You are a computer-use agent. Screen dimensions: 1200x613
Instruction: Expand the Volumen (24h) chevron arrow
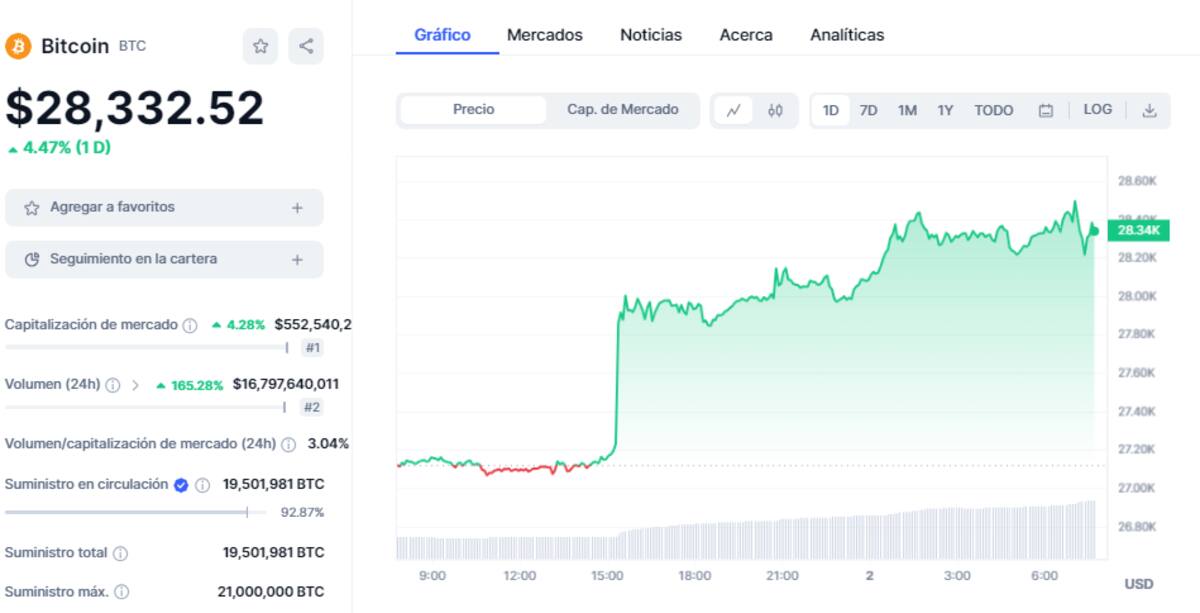(136, 384)
